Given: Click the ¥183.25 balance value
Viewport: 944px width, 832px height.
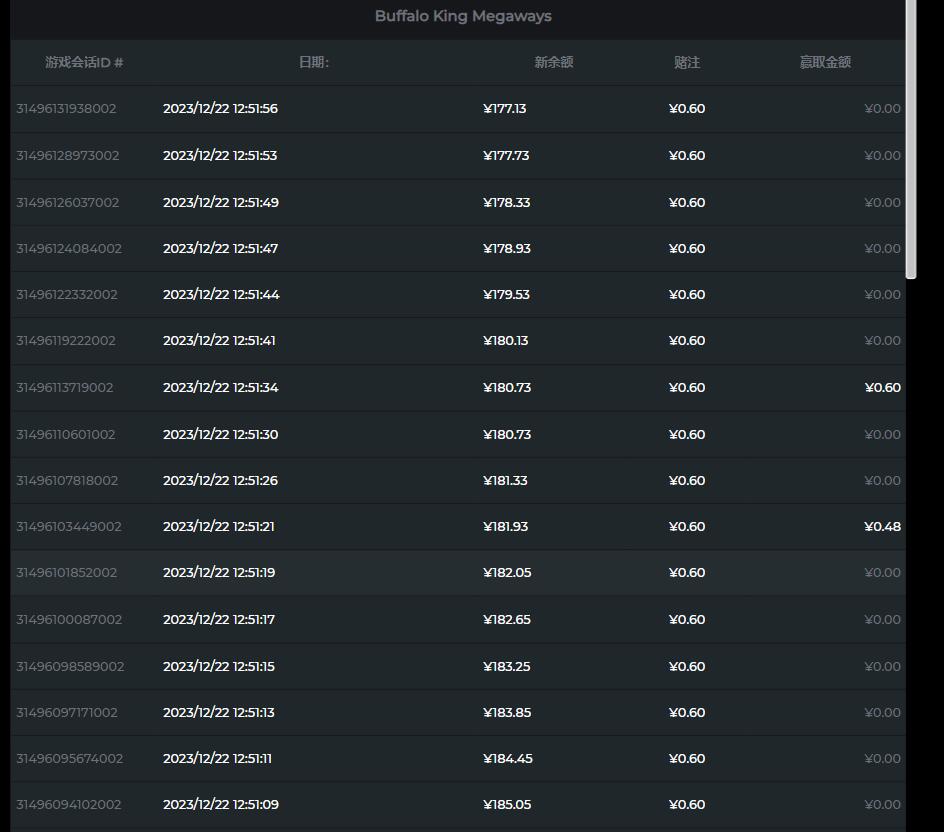Looking at the screenshot, I should (x=507, y=666).
